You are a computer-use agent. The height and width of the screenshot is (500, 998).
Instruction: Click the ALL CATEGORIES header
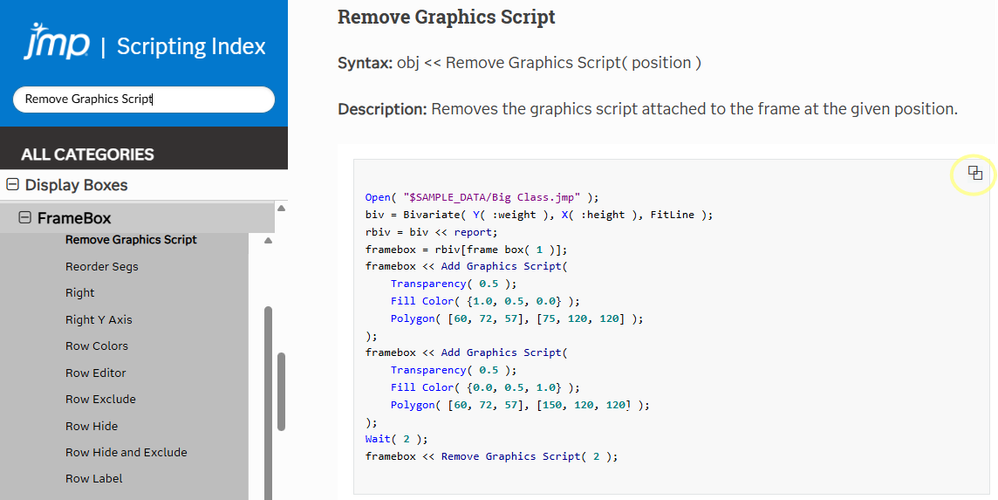pyautogui.click(x=88, y=154)
